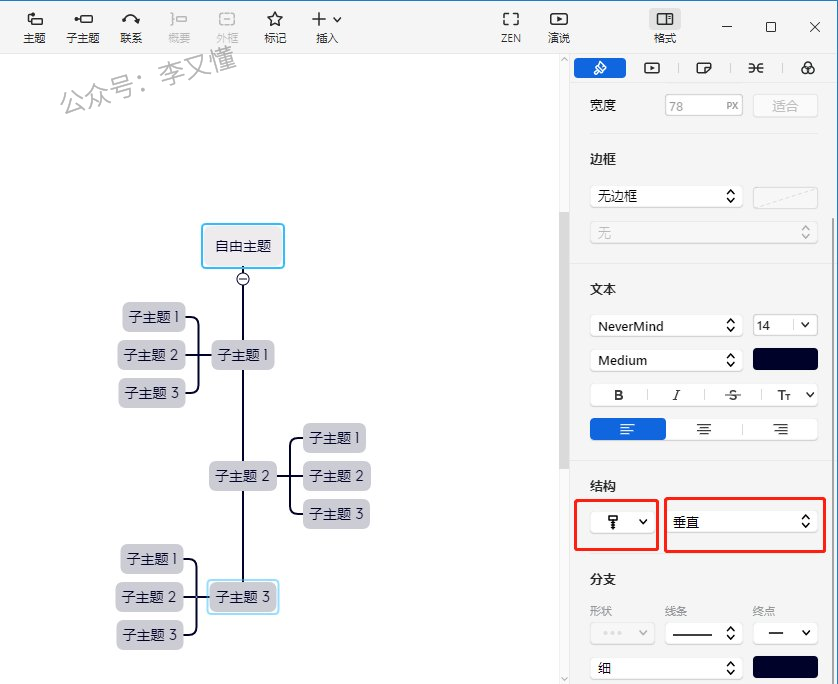Open the theme colors panel tab
Viewport: 838px width, 684px height.
[x=808, y=68]
